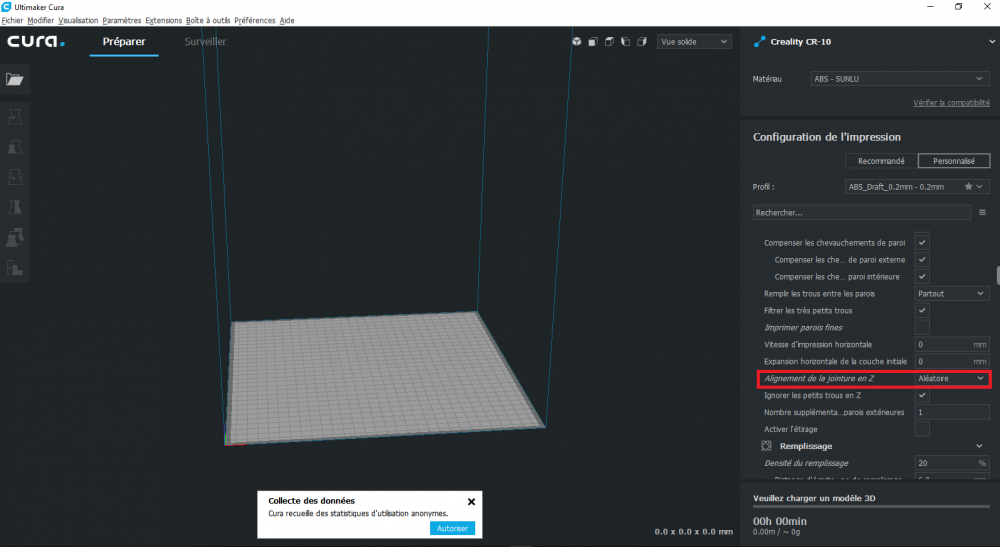1000x547 pixels.
Task: Click the Rechercher search field
Action: coord(862,212)
